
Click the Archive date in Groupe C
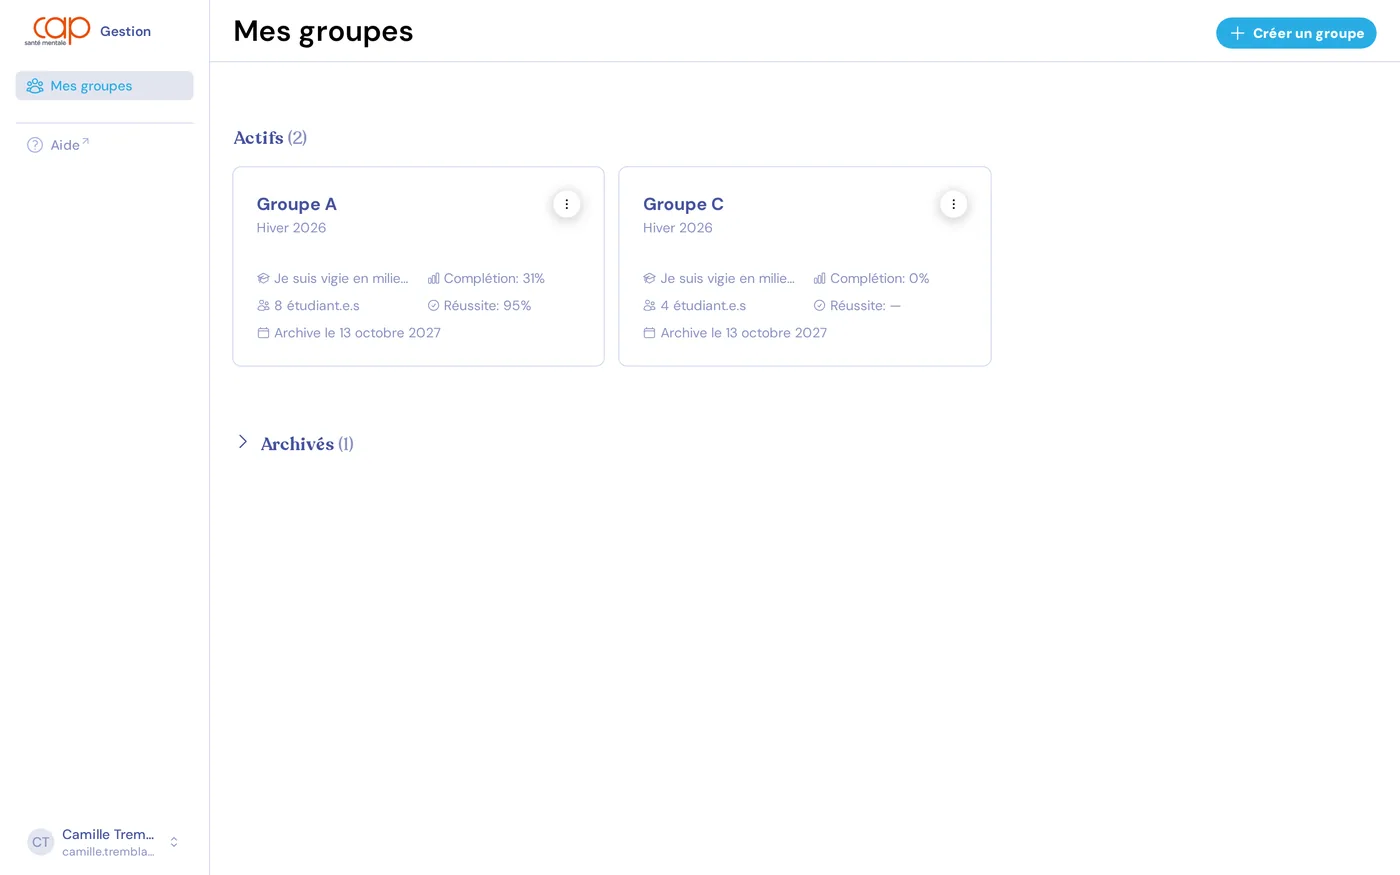[744, 332]
